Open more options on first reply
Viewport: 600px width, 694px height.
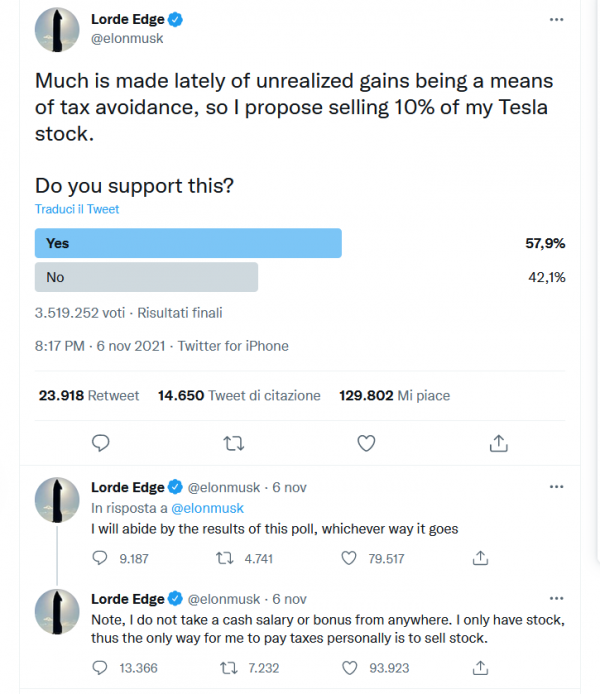(556, 487)
